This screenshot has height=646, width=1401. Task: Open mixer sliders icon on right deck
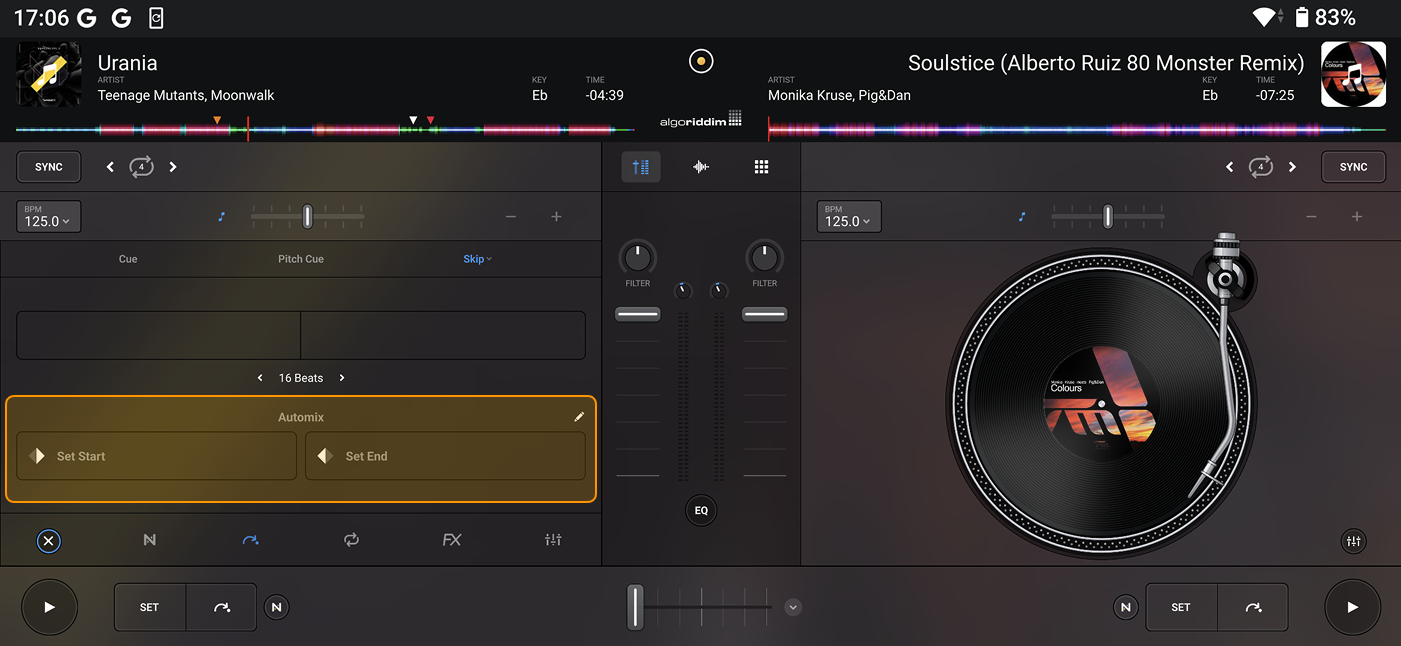(x=1353, y=541)
